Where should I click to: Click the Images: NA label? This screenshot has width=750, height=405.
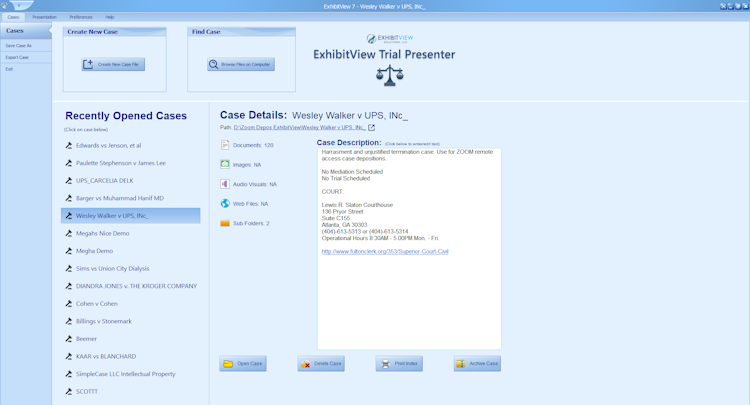click(x=247, y=165)
